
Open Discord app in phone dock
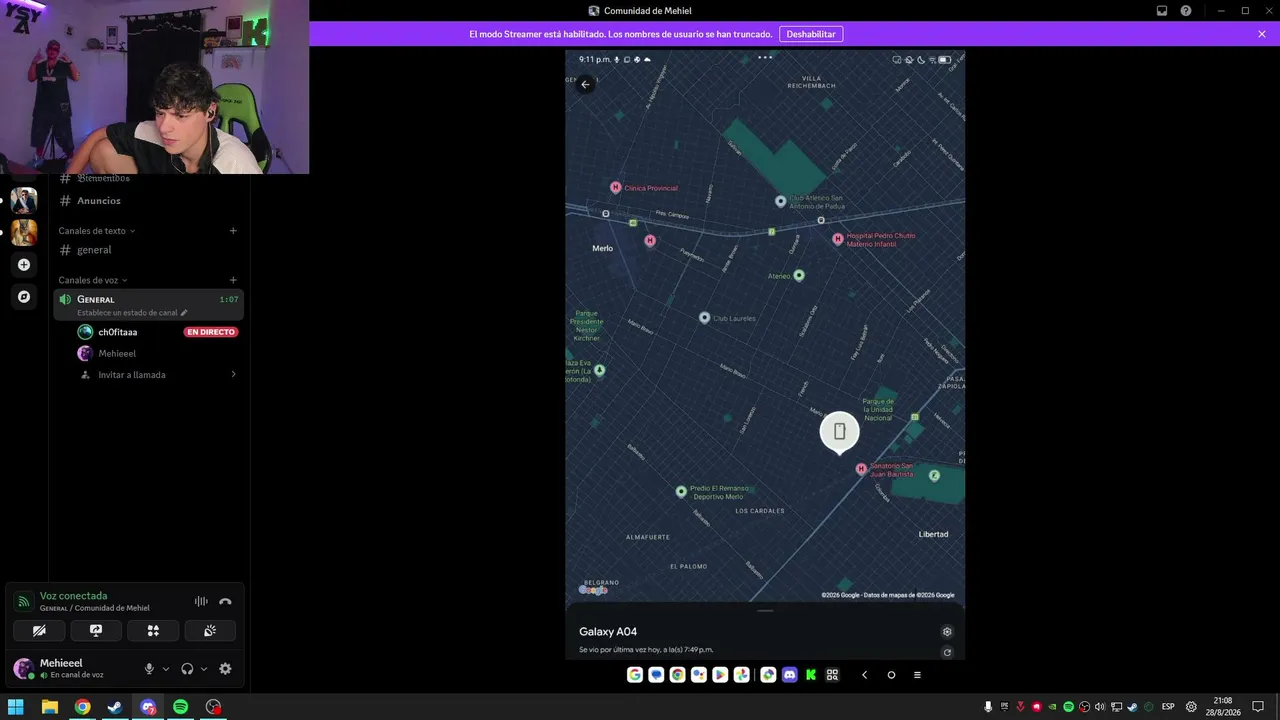pyautogui.click(x=789, y=675)
